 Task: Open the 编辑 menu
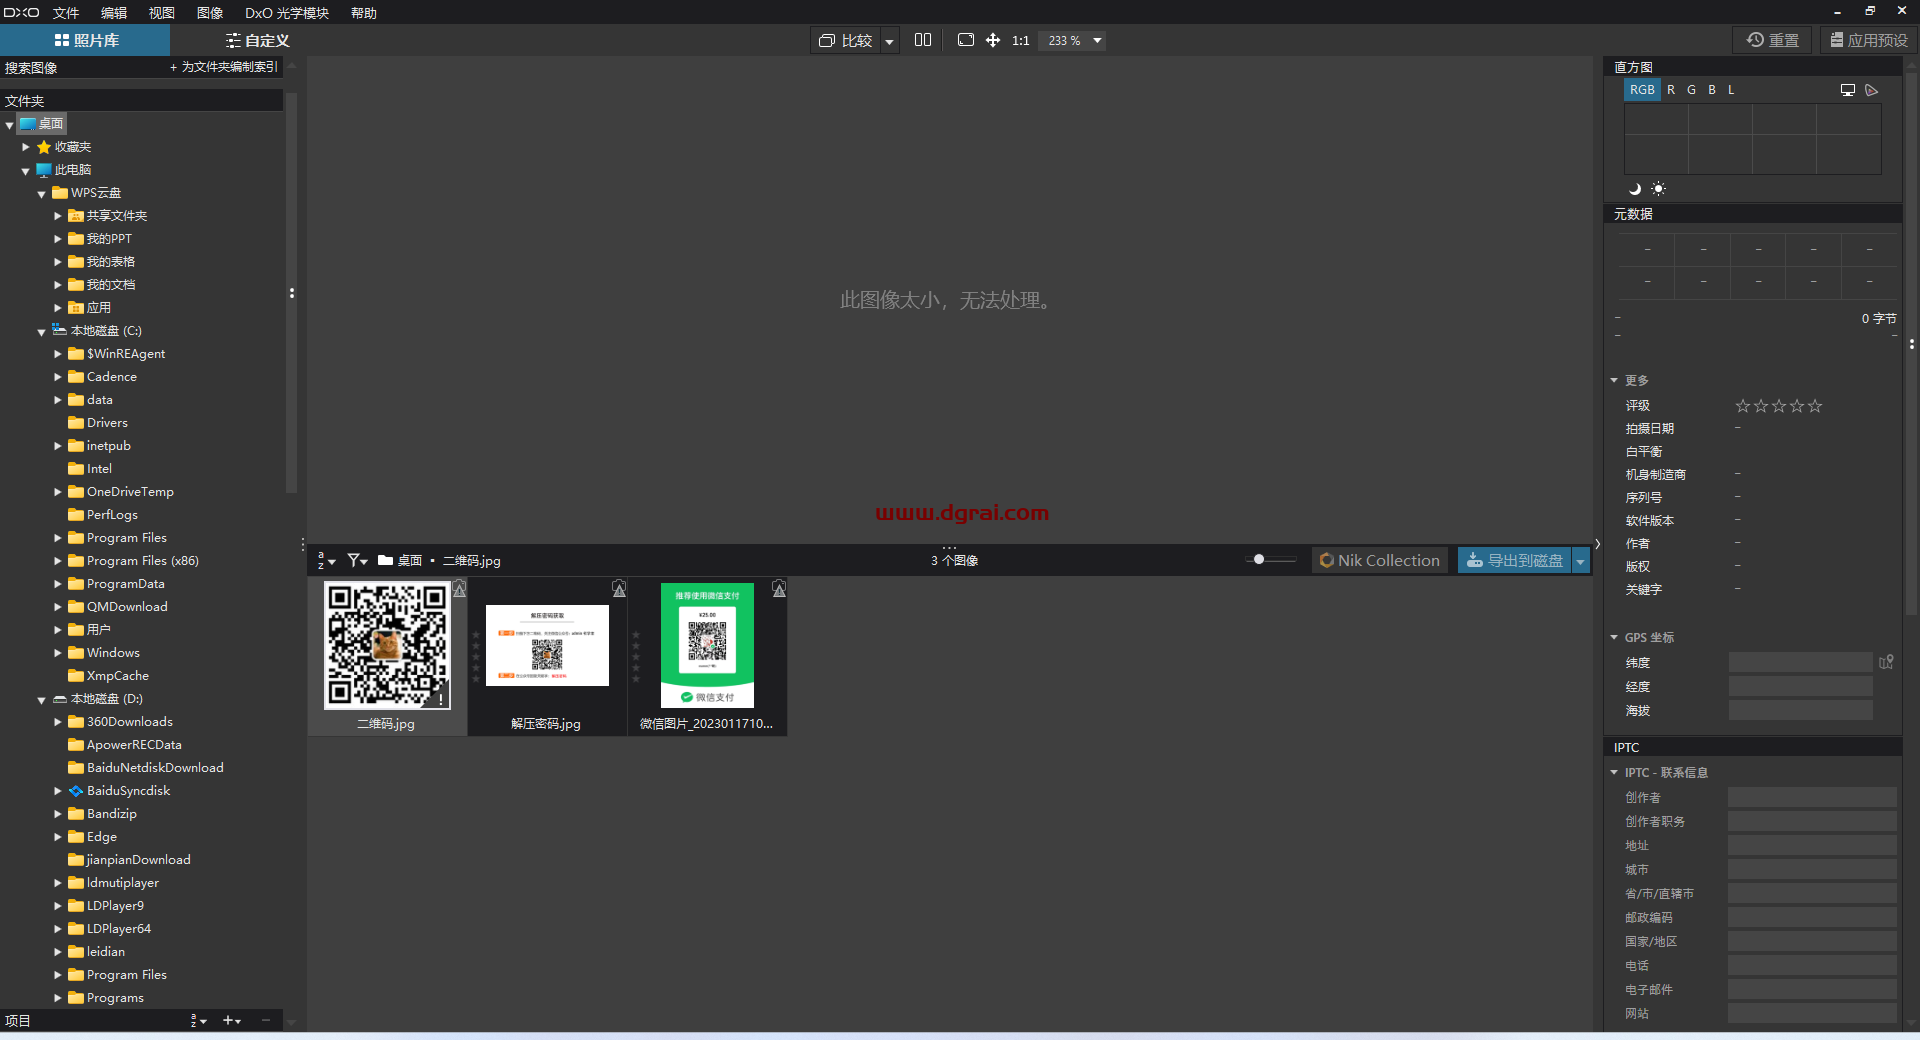click(114, 13)
